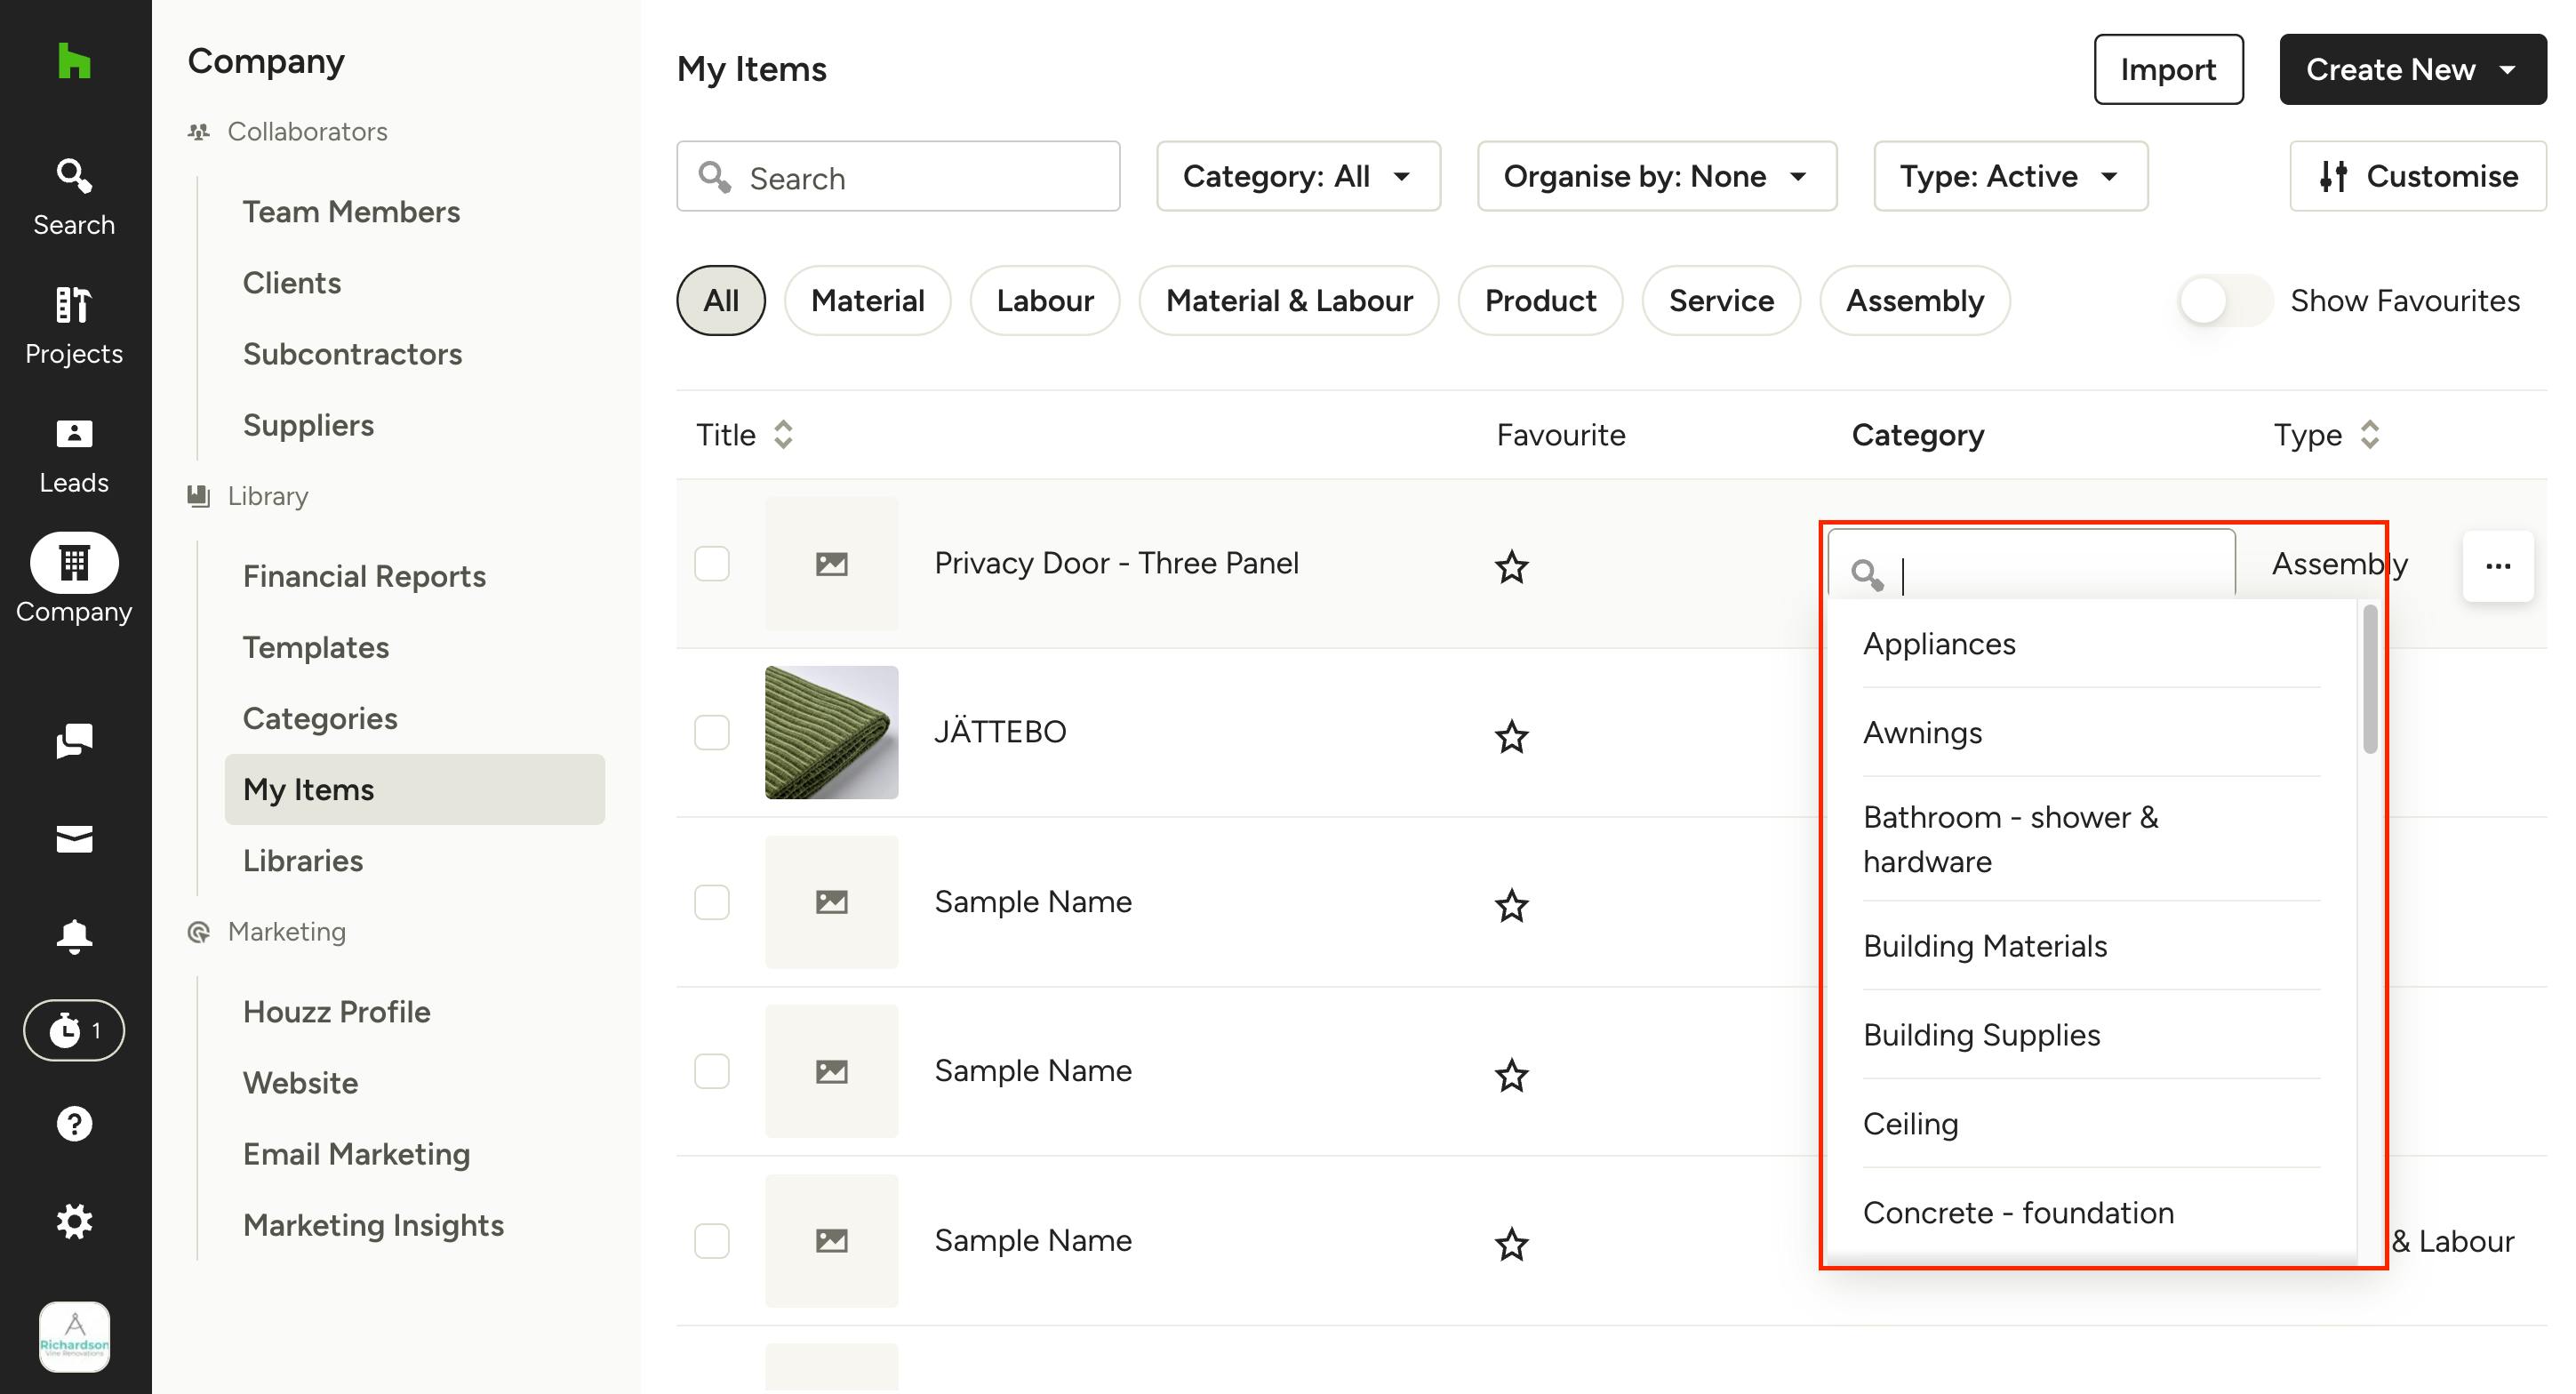
Task: Open the Houzz home logo
Action: tap(74, 62)
